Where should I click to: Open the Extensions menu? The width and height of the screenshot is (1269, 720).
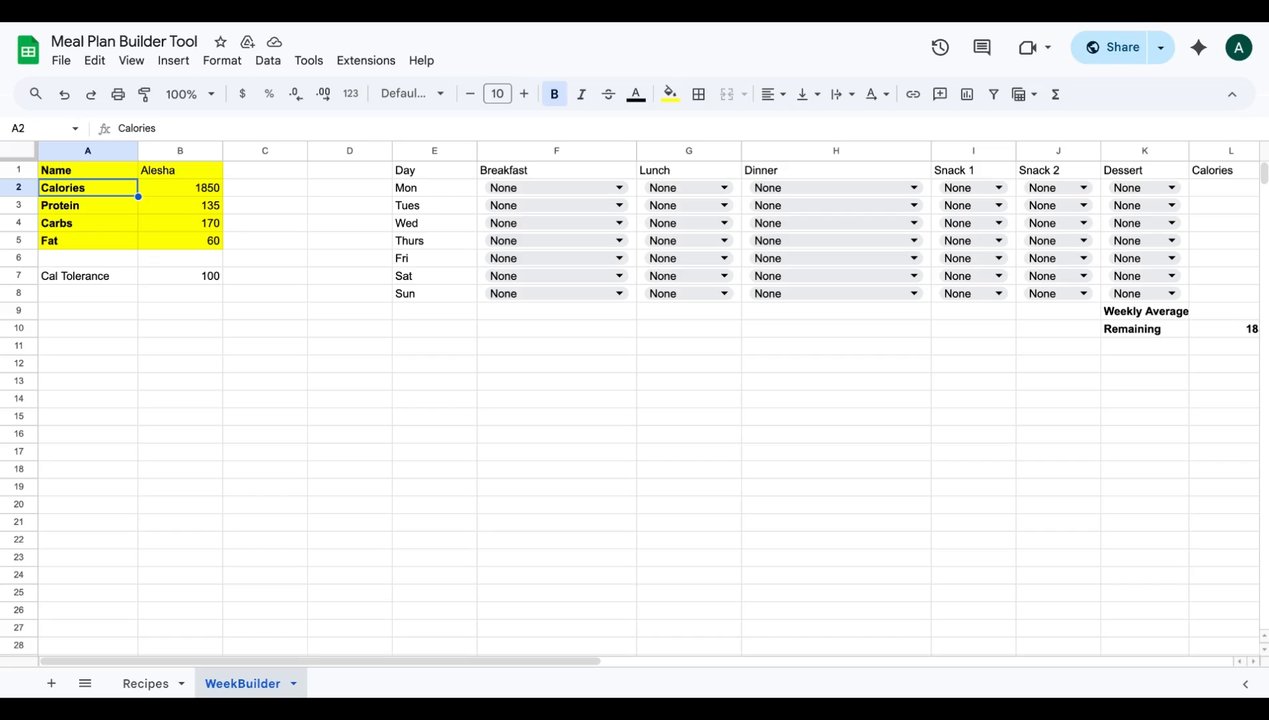coord(366,60)
